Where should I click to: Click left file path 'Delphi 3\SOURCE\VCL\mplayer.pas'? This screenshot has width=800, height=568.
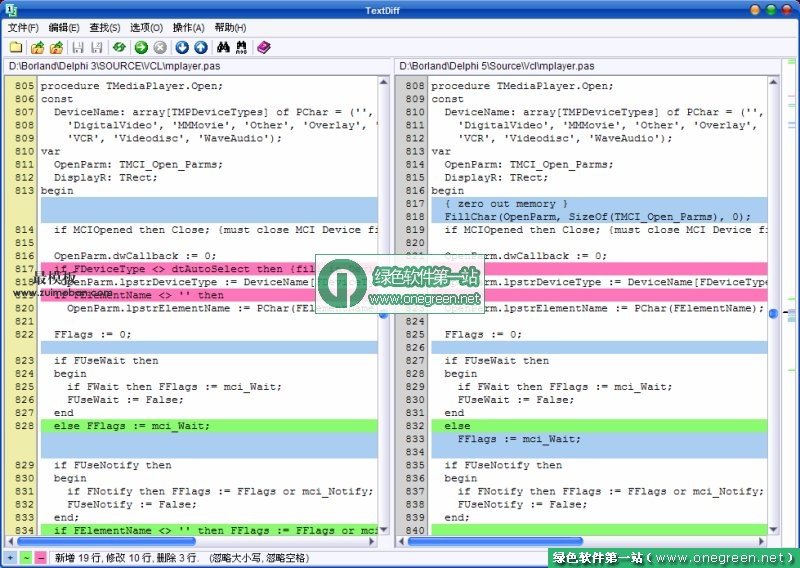tap(115, 66)
